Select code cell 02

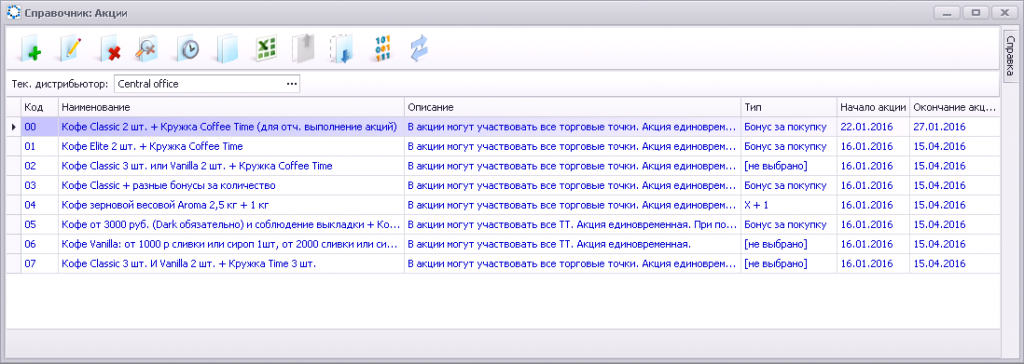[x=40, y=166]
